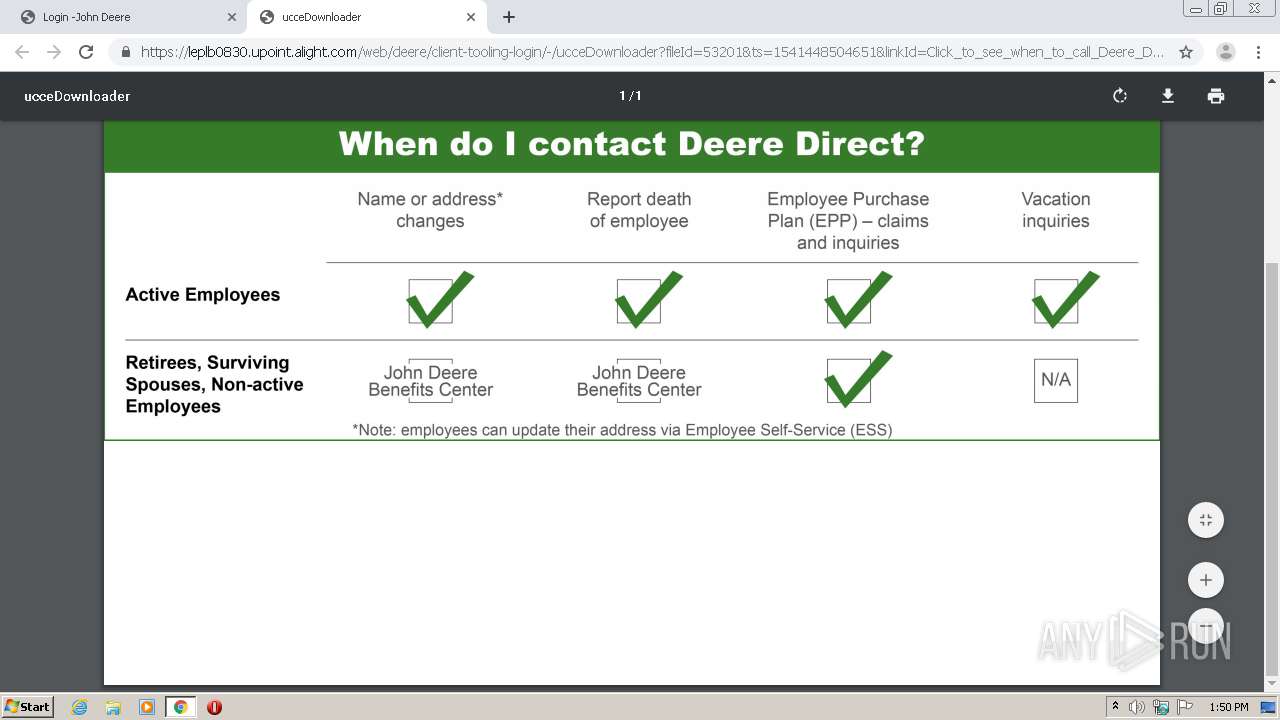This screenshot has height=720, width=1280.
Task: Click the taskbar clock 1:50 PM
Action: (x=1229, y=707)
